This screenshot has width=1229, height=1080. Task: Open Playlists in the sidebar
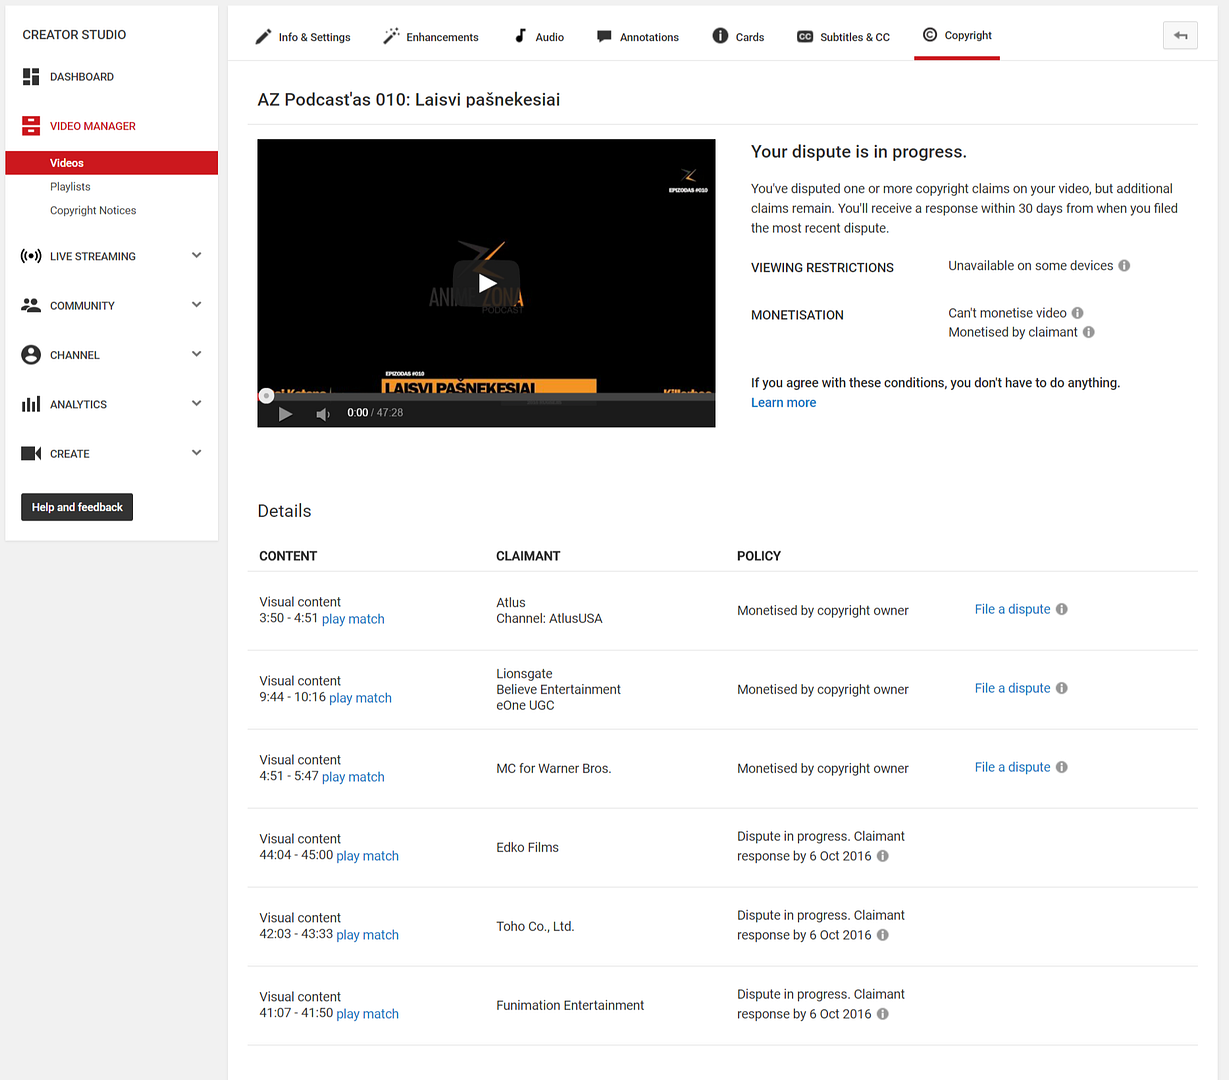click(70, 187)
